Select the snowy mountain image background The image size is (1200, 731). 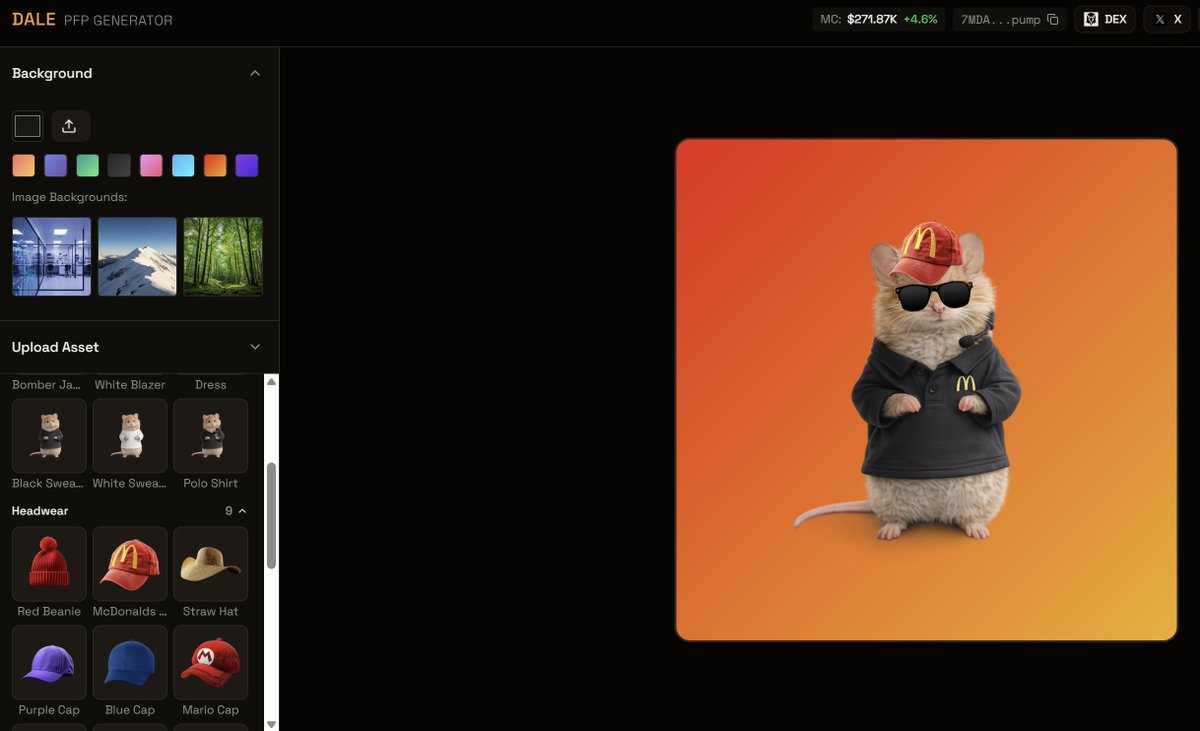coord(136,256)
